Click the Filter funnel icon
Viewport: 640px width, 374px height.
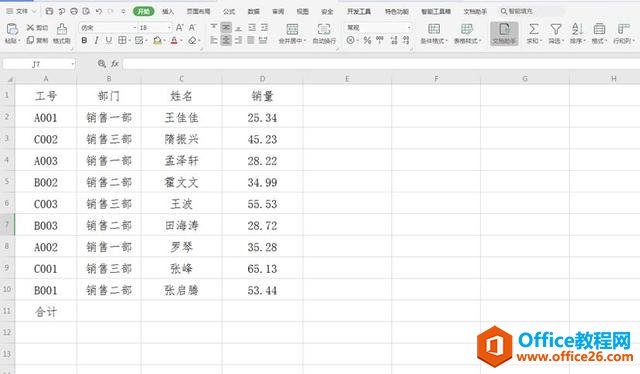coord(556,29)
